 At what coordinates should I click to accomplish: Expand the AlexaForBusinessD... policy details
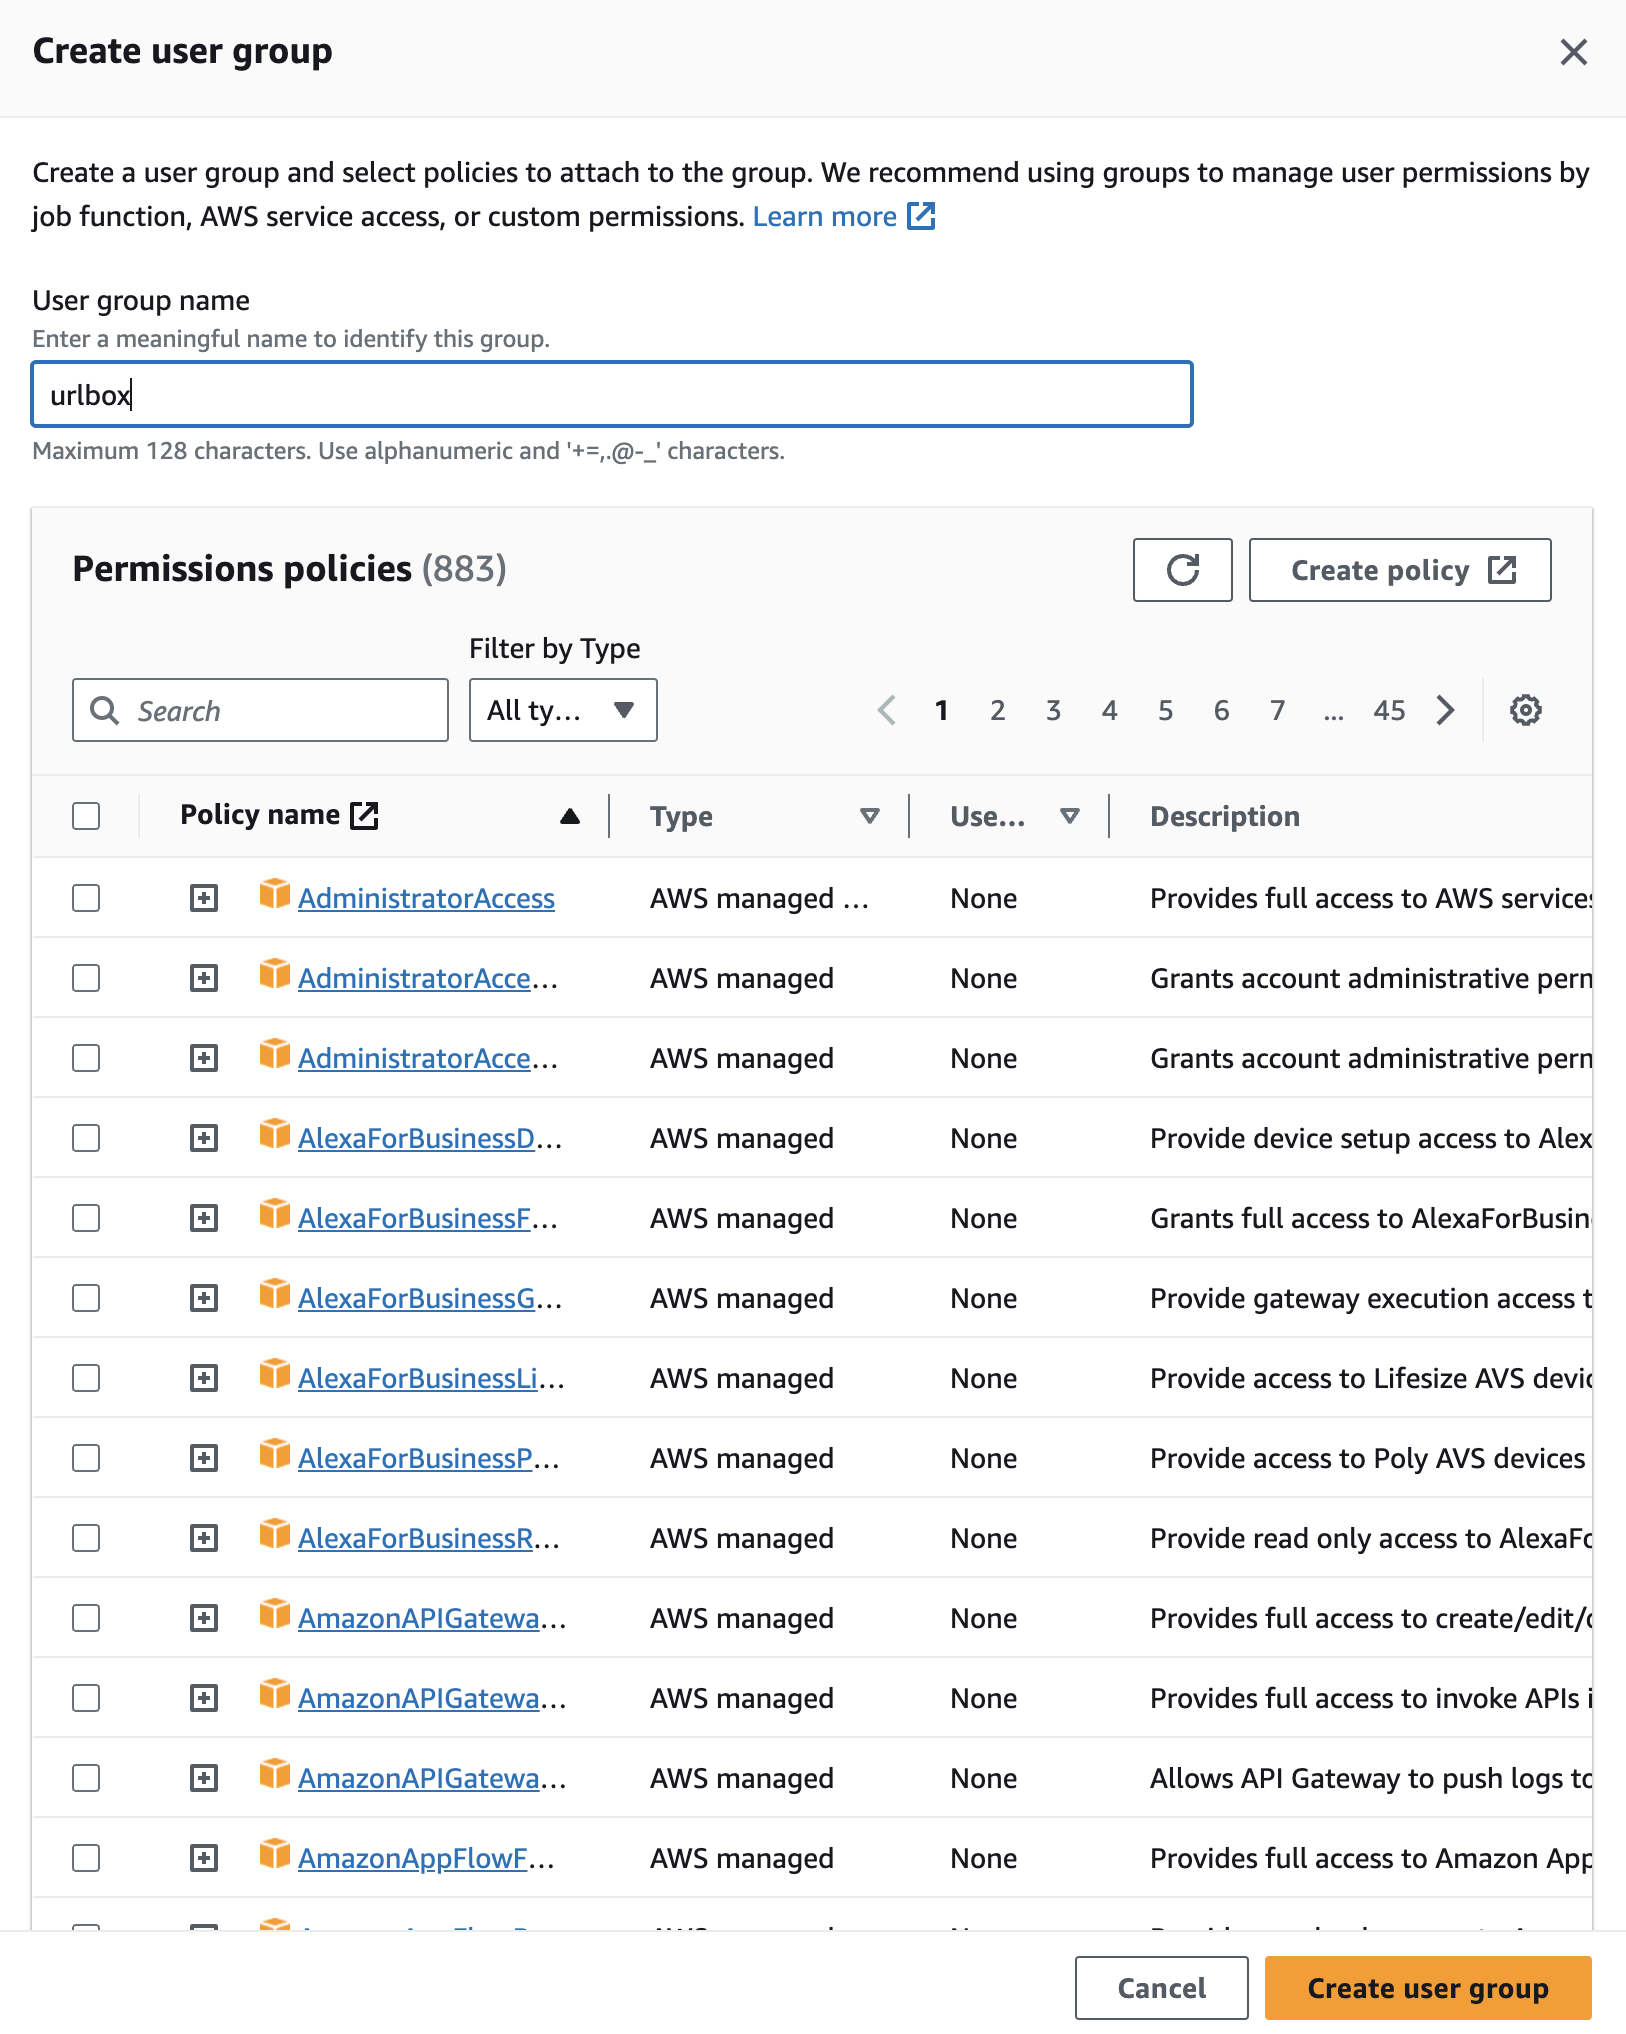pos(204,1138)
